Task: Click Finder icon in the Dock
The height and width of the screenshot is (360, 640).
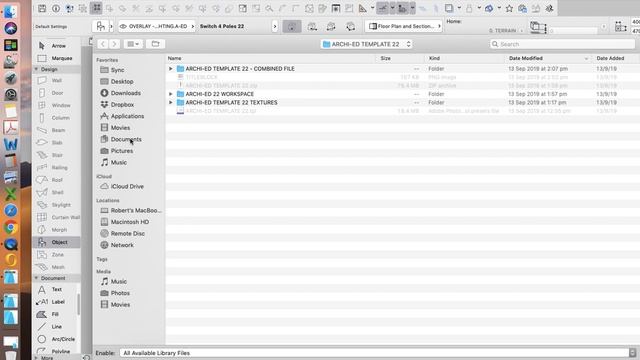Action: tap(11, 11)
